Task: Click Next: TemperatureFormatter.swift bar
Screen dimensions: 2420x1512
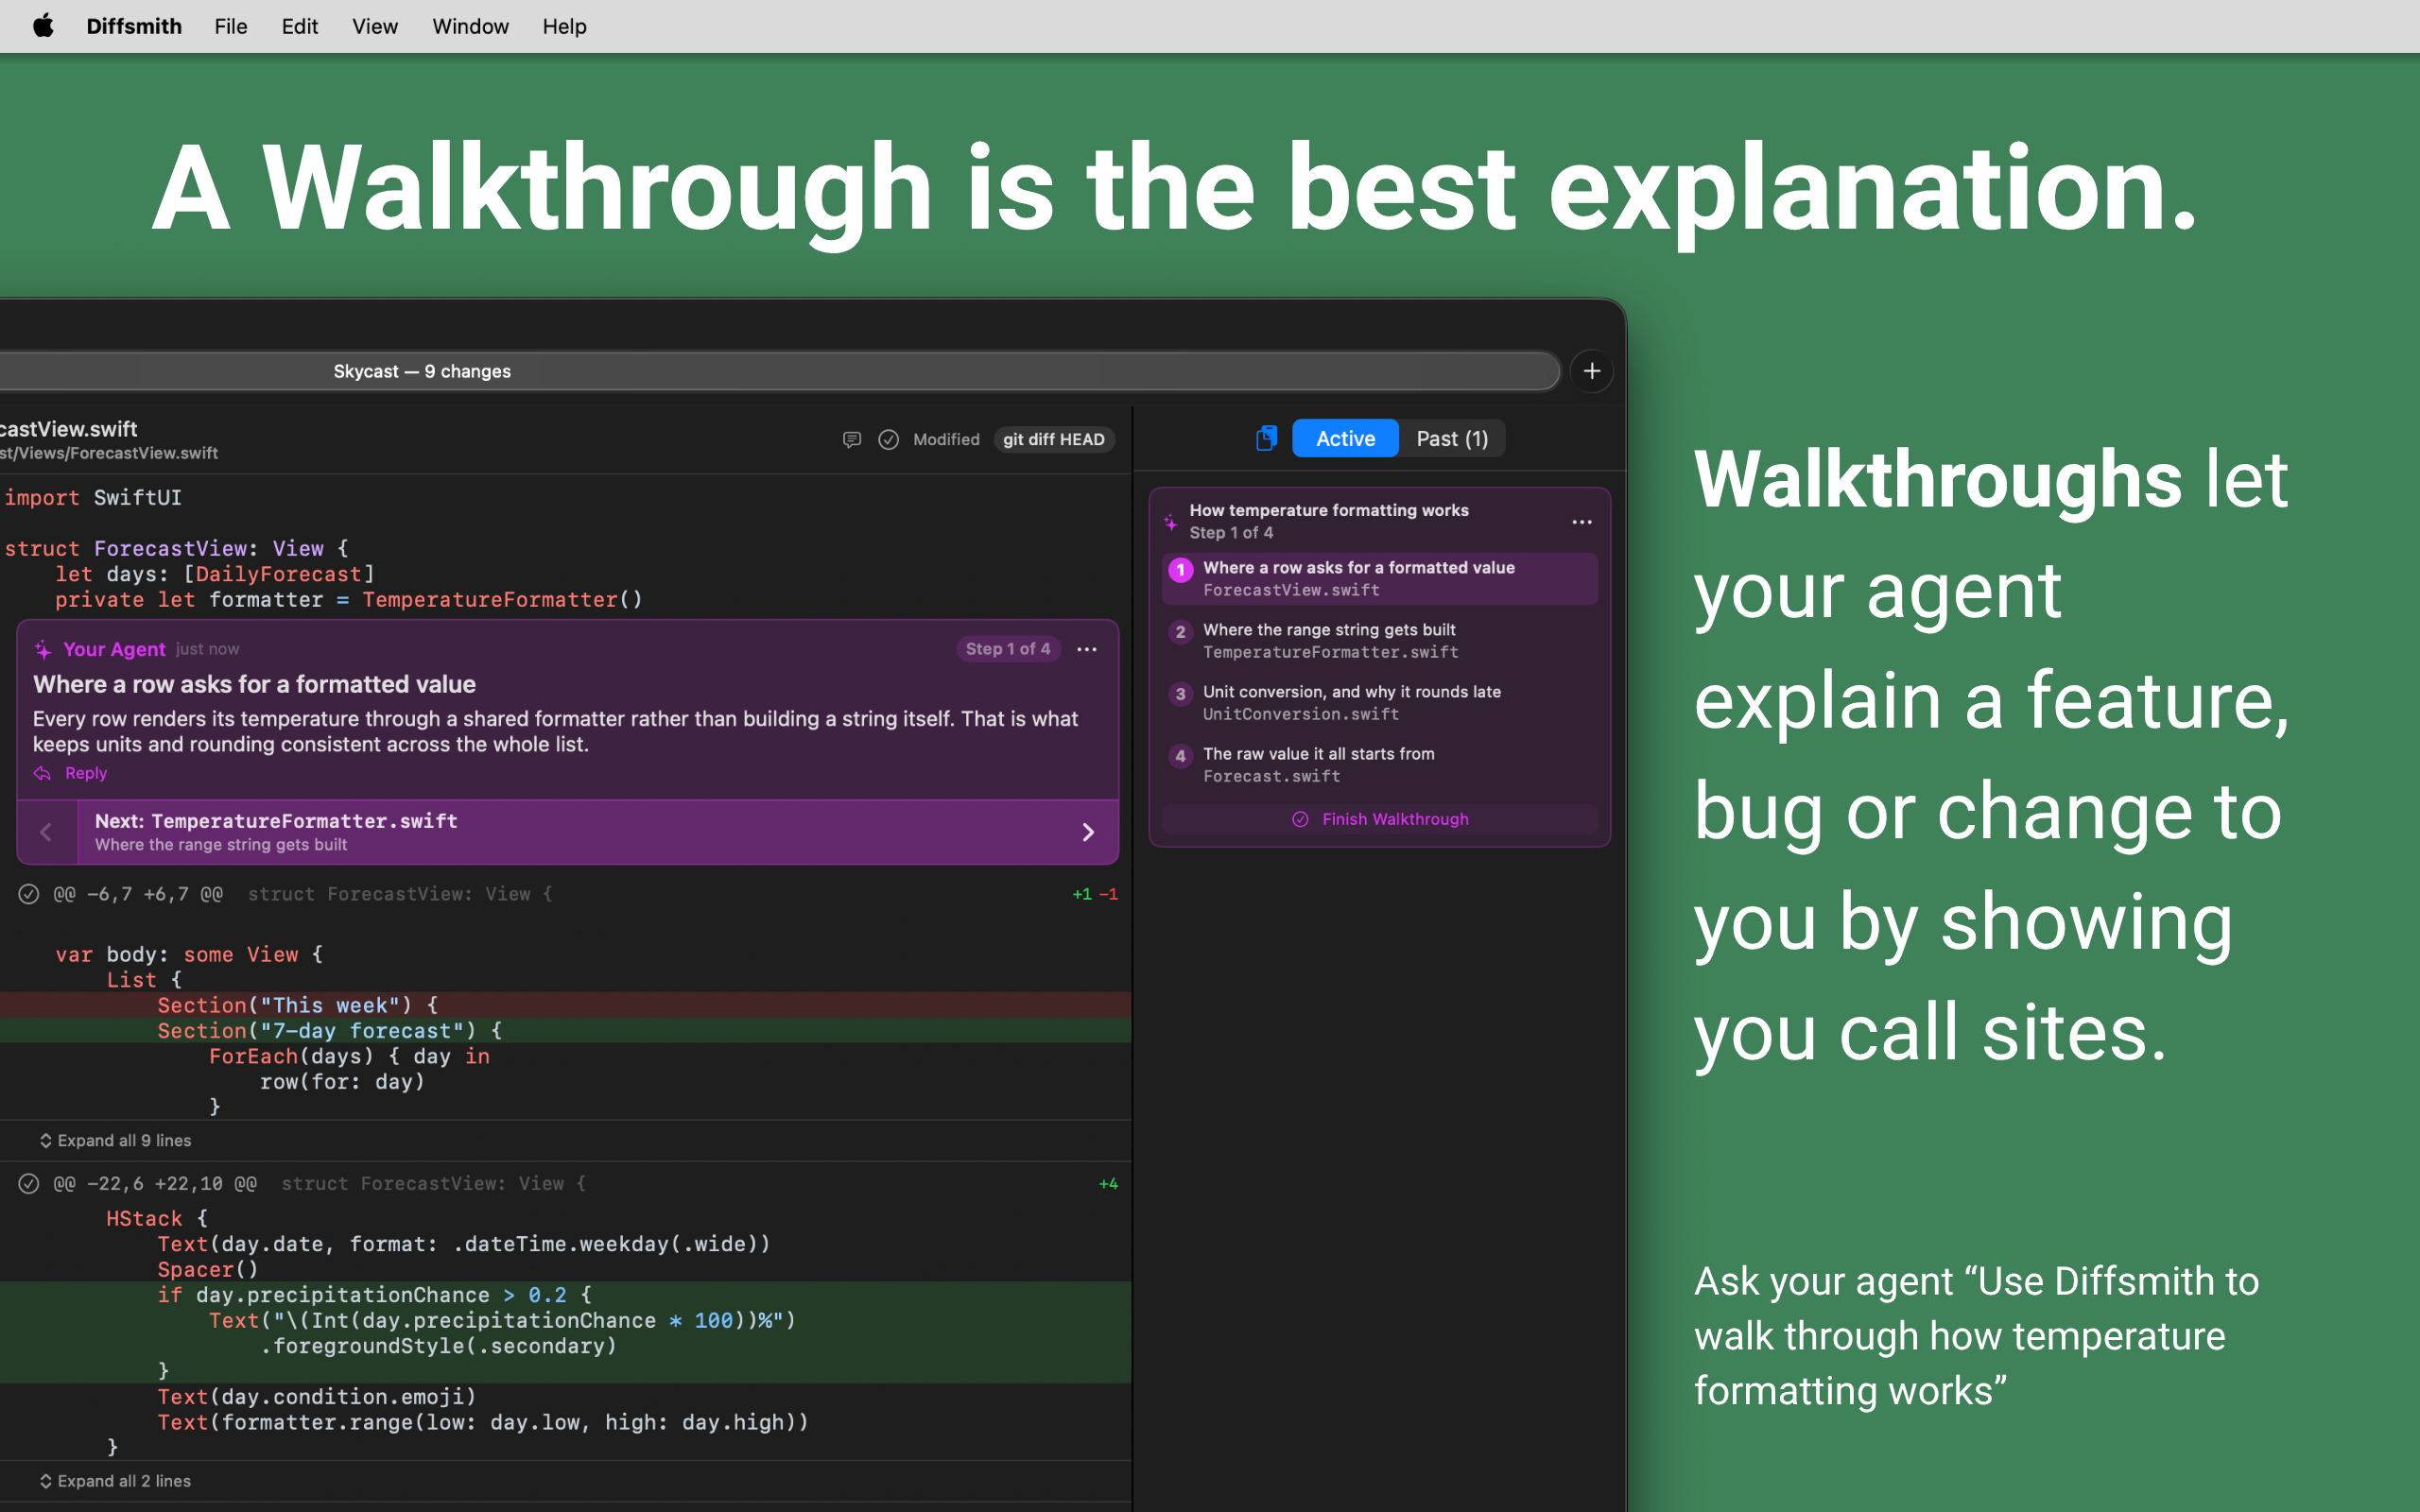Action: (x=597, y=832)
